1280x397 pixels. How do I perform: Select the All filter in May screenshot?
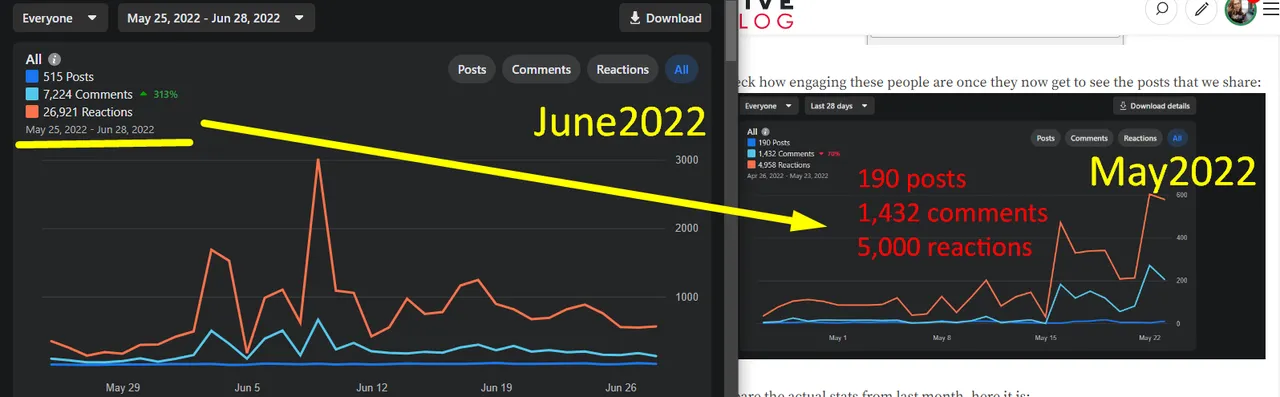point(1176,138)
